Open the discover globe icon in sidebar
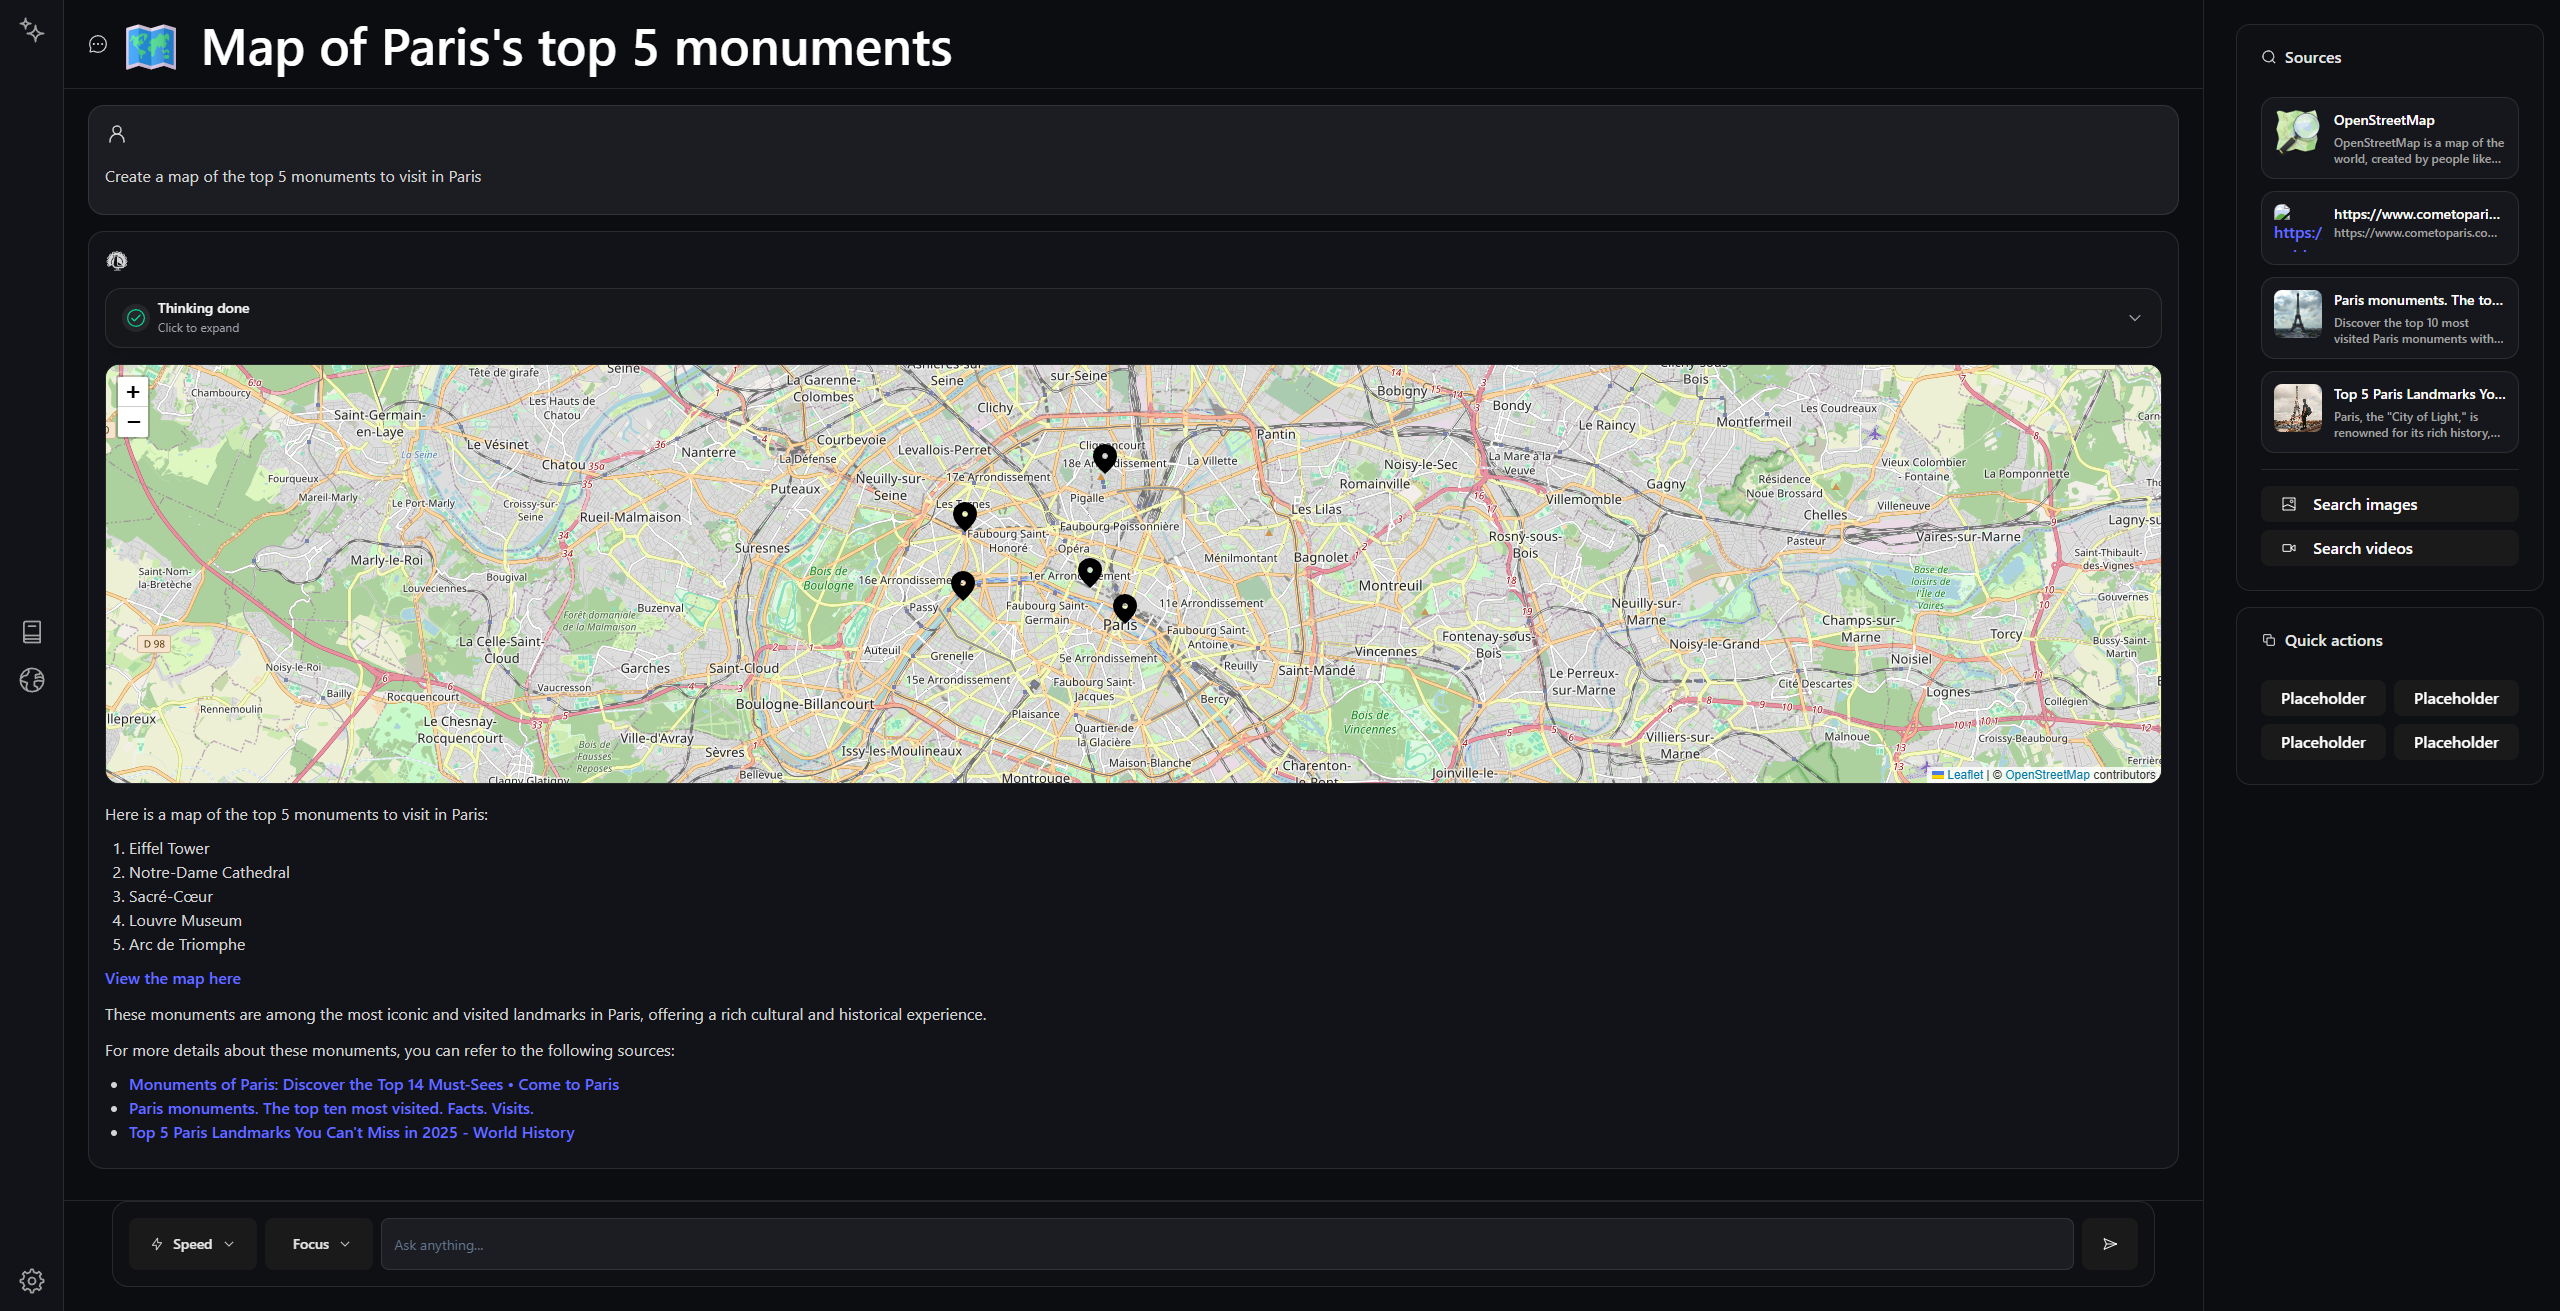 click(31, 681)
